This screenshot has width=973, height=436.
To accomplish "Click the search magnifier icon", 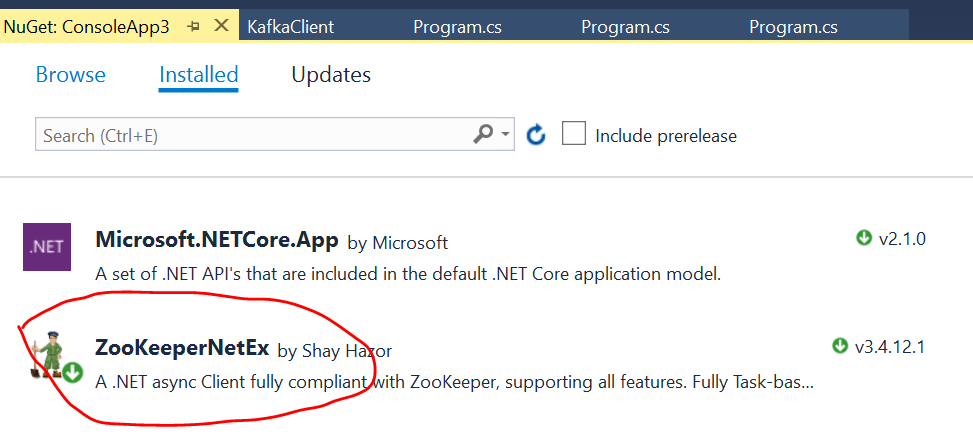I will [x=483, y=134].
